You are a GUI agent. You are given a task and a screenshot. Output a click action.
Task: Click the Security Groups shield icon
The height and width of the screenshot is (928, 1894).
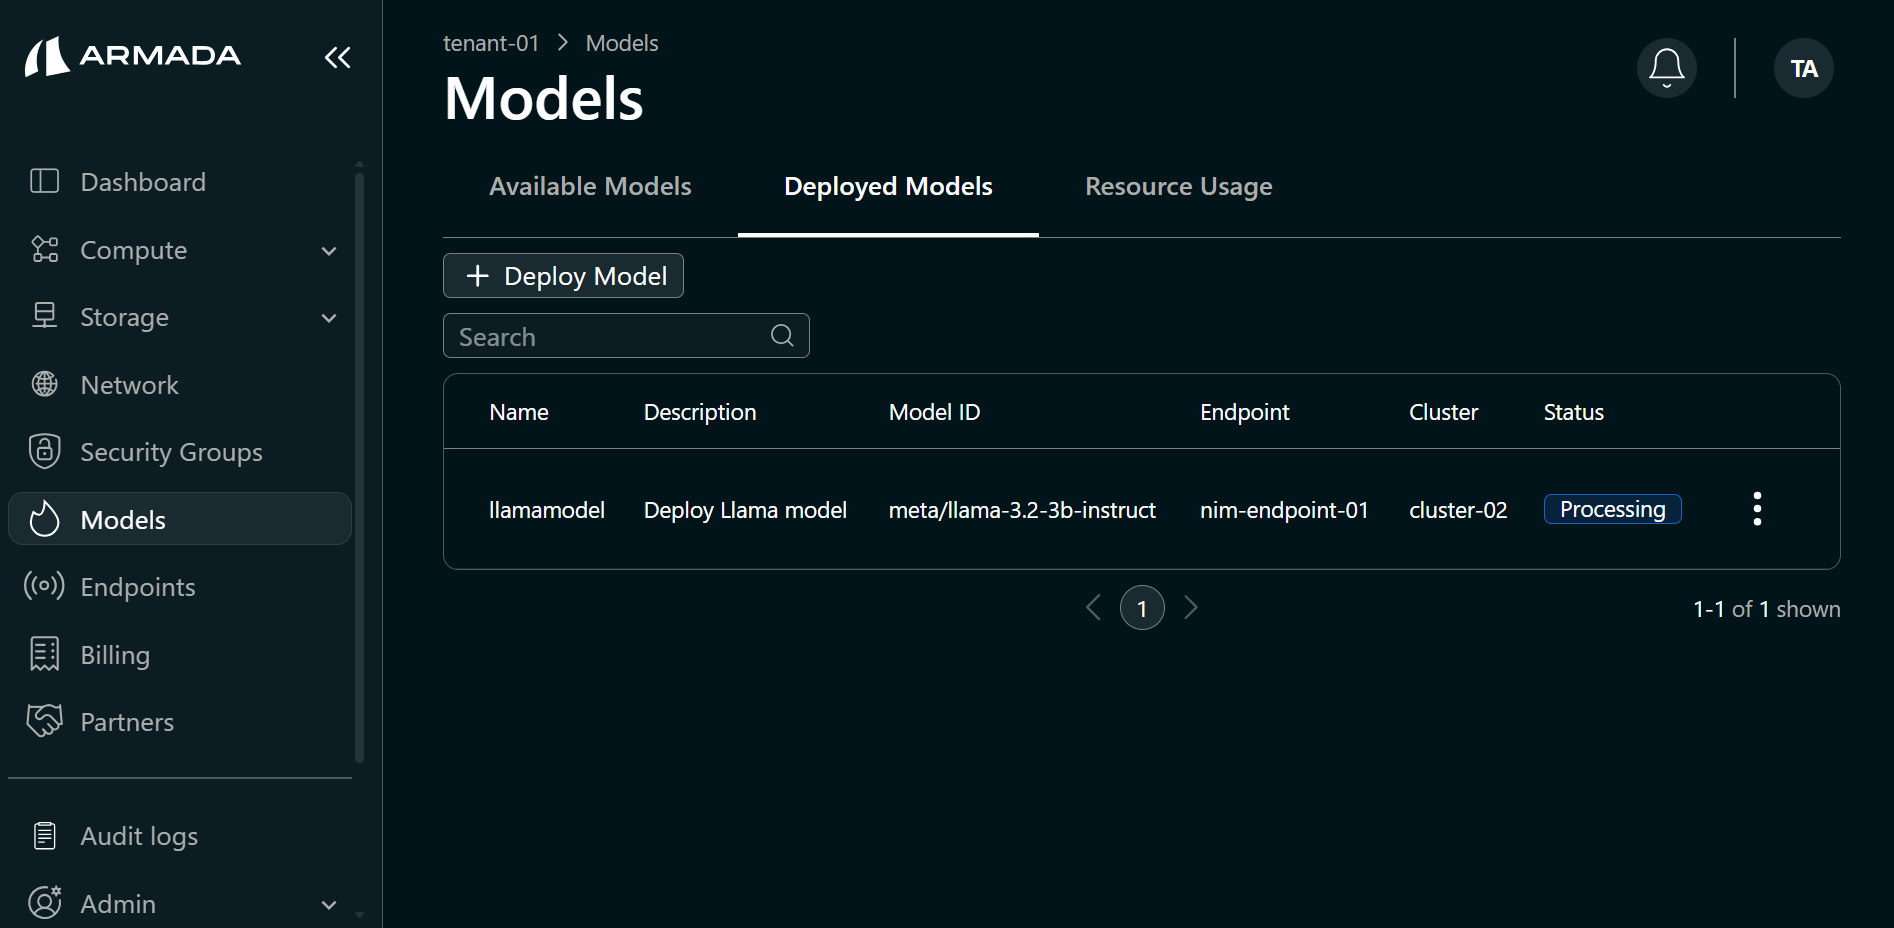[45, 451]
